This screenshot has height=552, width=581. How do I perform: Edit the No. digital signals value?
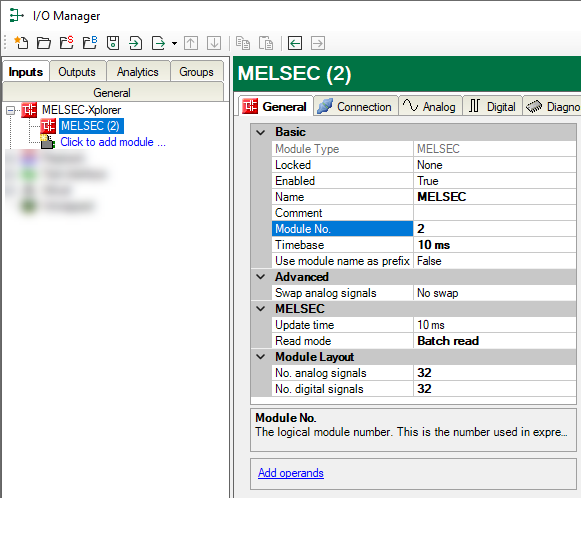495,389
